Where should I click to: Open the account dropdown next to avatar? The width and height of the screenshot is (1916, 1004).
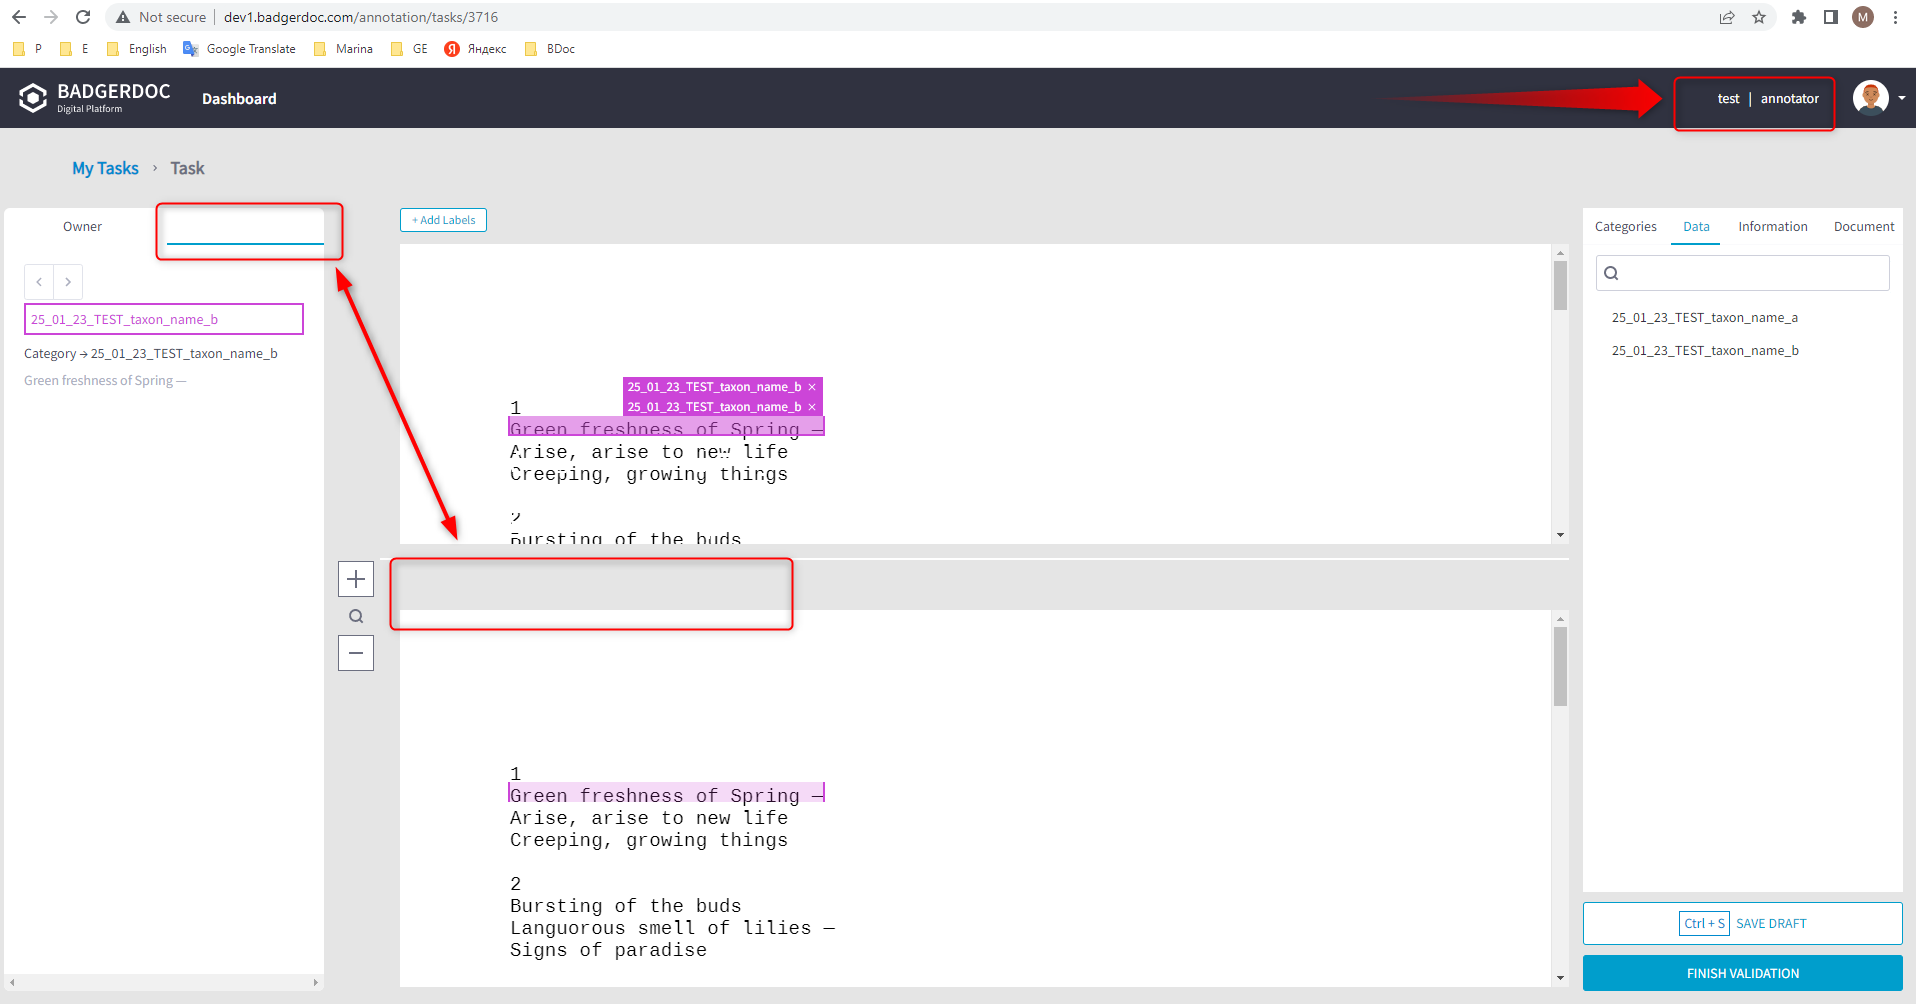click(x=1899, y=97)
